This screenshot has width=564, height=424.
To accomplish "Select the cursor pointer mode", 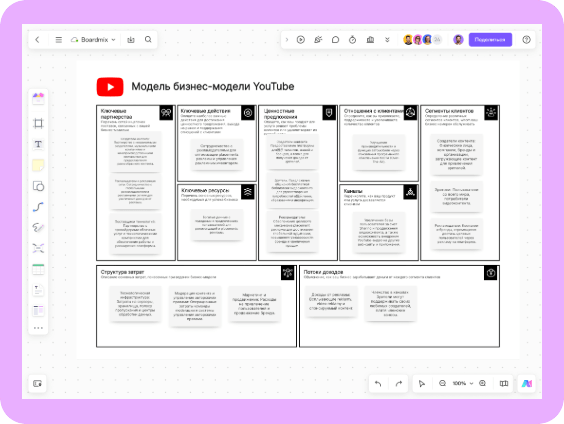I will pyautogui.click(x=422, y=383).
